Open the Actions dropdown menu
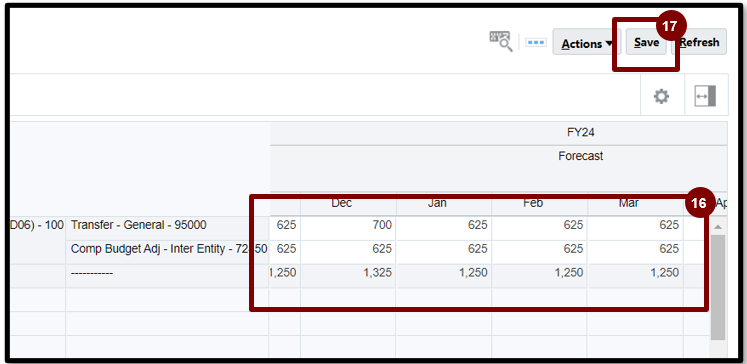Image resolution: width=747 pixels, height=364 pixels. [587, 43]
